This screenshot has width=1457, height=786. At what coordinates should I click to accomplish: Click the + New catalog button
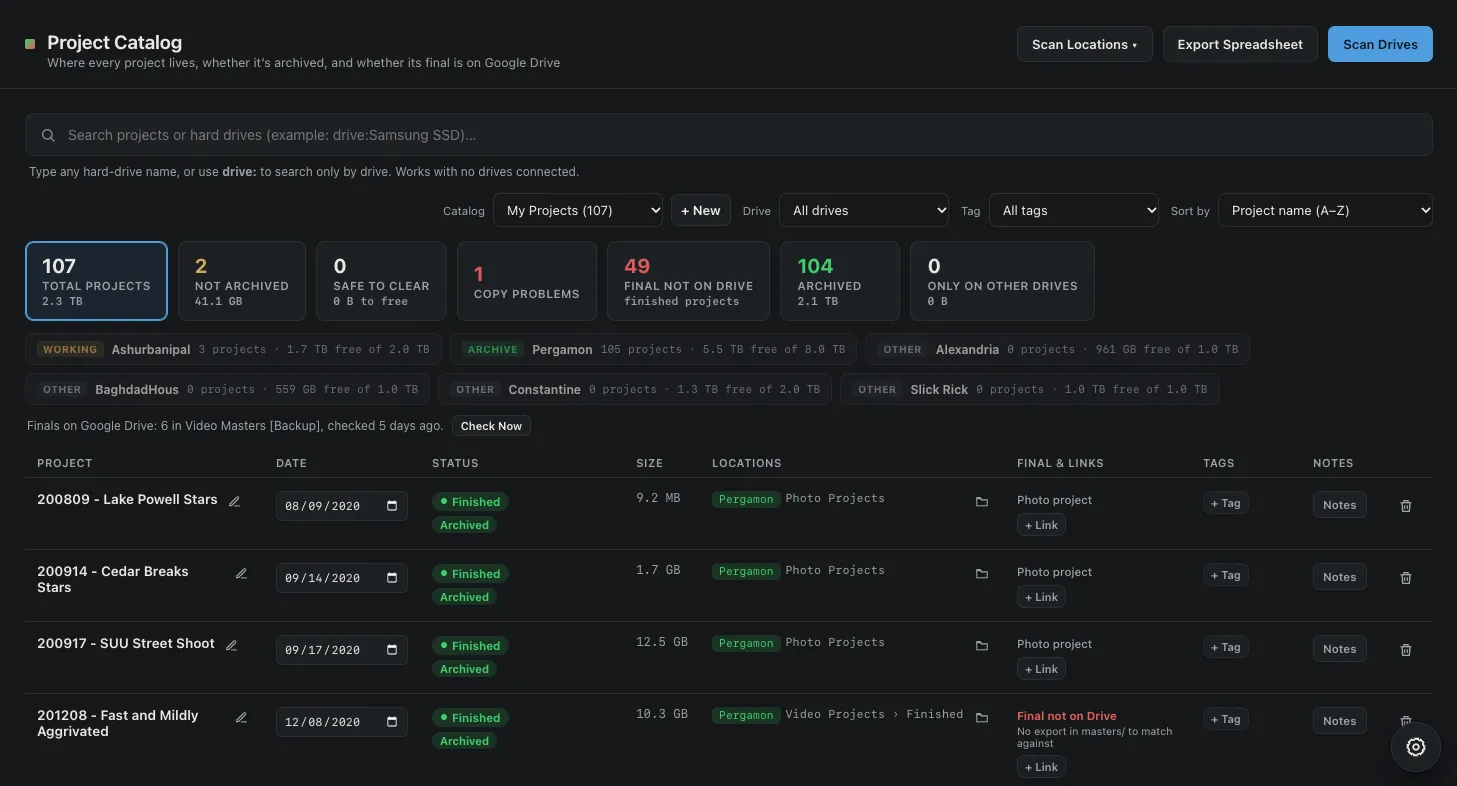[701, 210]
